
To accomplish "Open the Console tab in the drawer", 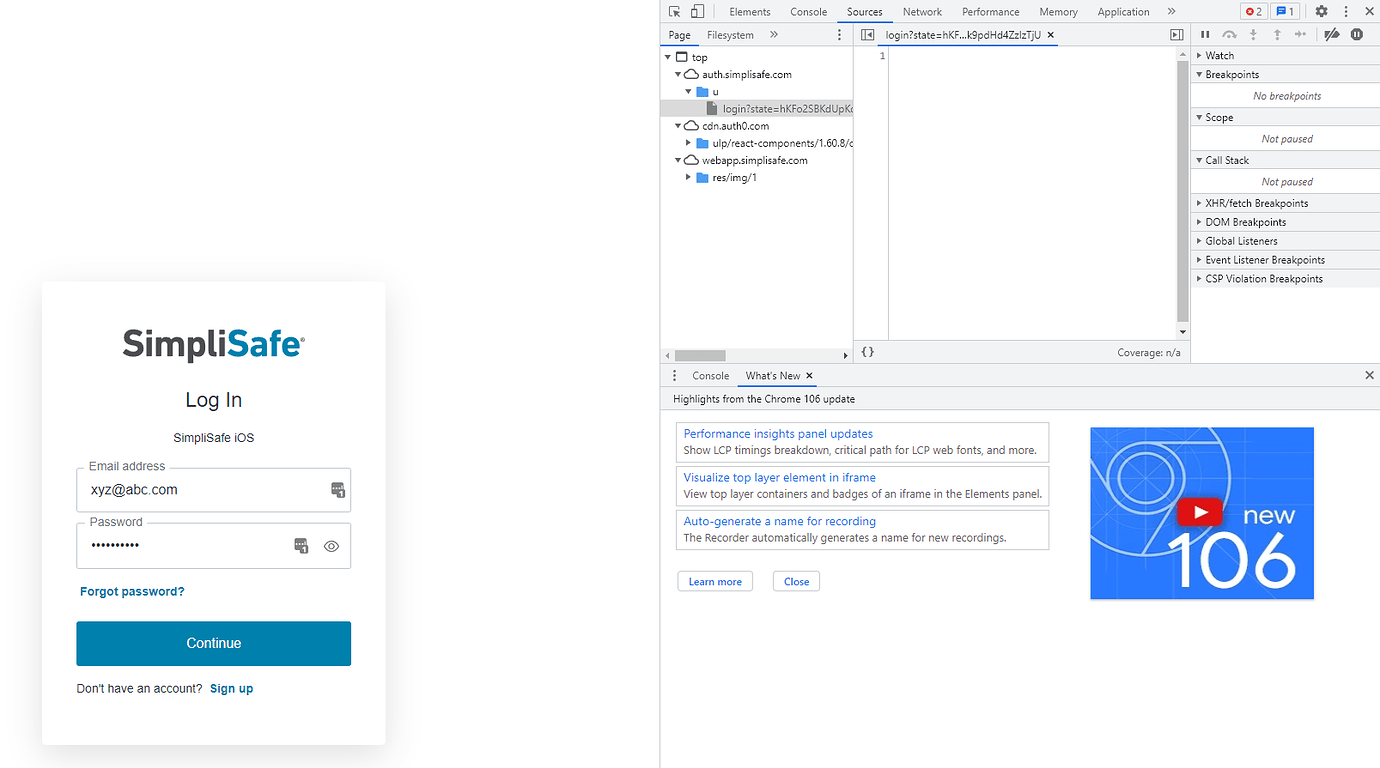I will coord(711,376).
